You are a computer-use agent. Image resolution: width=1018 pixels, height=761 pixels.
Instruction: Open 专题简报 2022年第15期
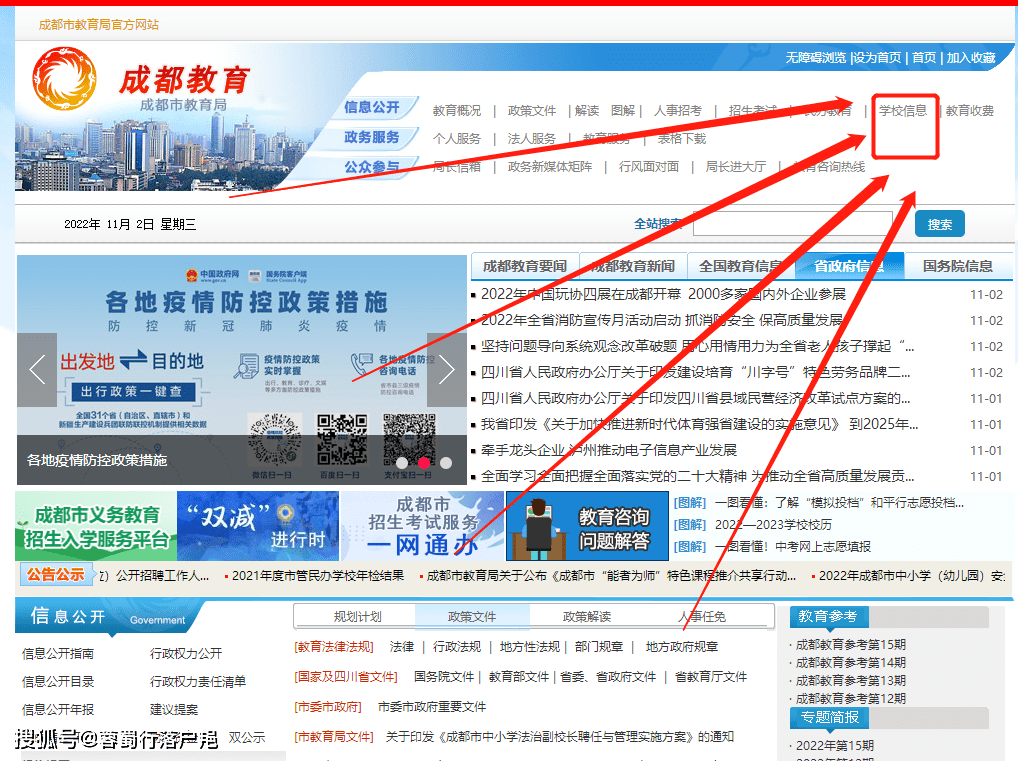pos(835,745)
